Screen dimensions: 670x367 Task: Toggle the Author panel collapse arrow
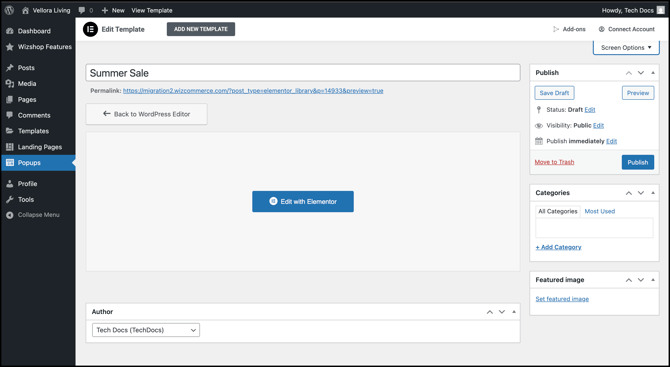(x=514, y=312)
